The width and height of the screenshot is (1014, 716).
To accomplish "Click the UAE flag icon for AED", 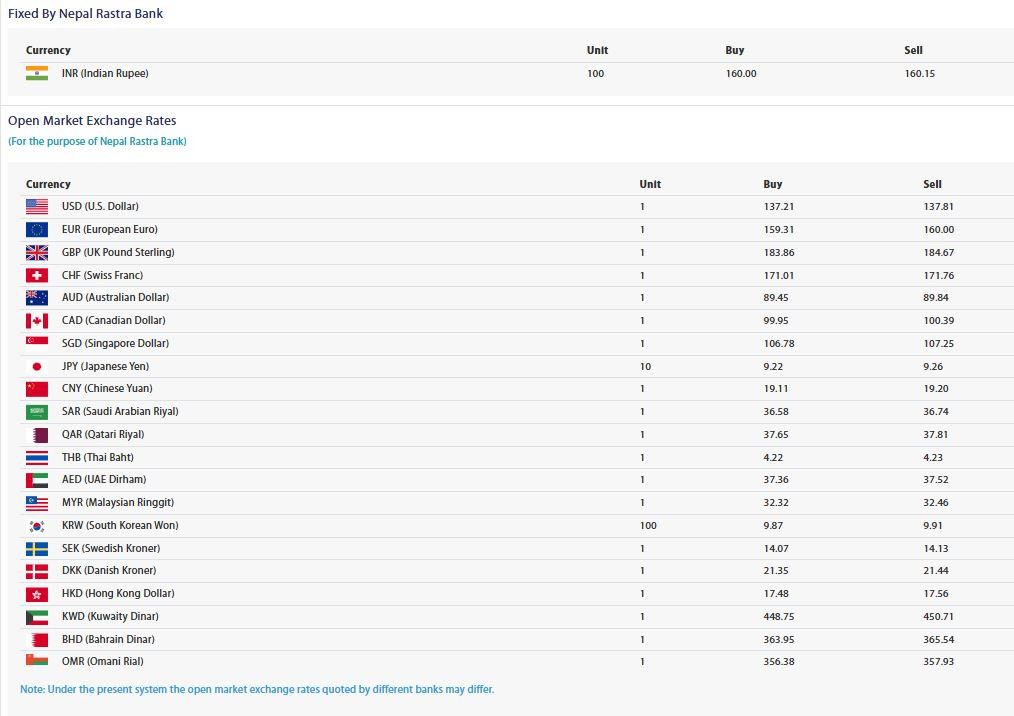I will coord(37,480).
